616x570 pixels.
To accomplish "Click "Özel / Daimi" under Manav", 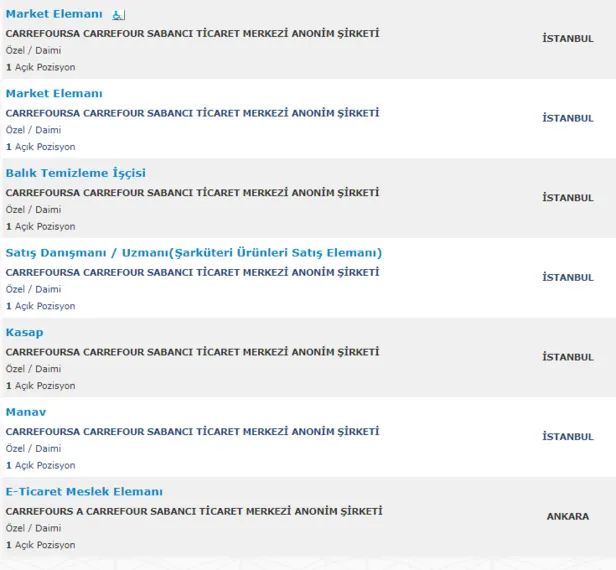I will coord(33,449).
